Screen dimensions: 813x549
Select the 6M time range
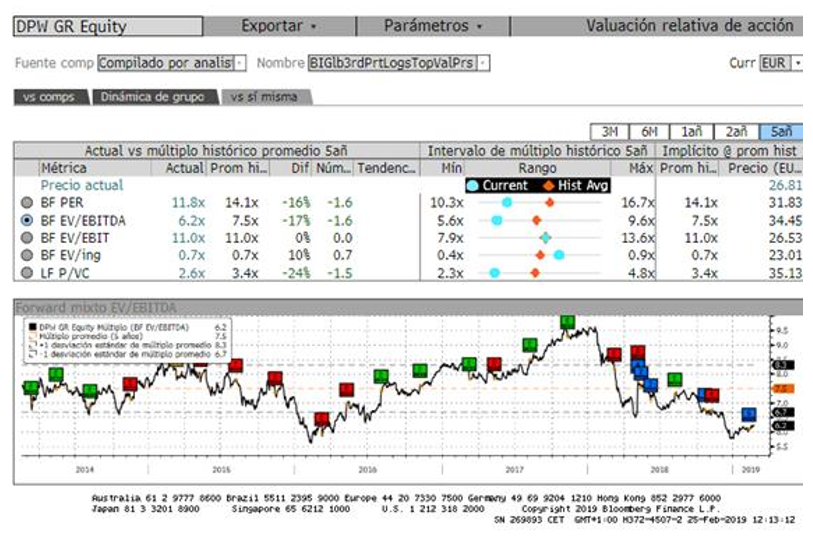(649, 132)
